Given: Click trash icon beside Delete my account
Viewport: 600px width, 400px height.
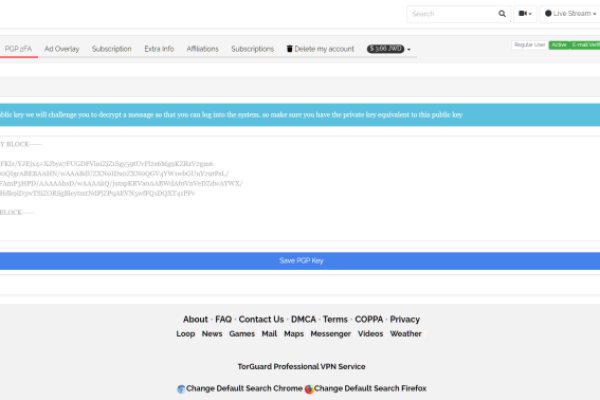Looking at the screenshot, I should click(x=290, y=48).
